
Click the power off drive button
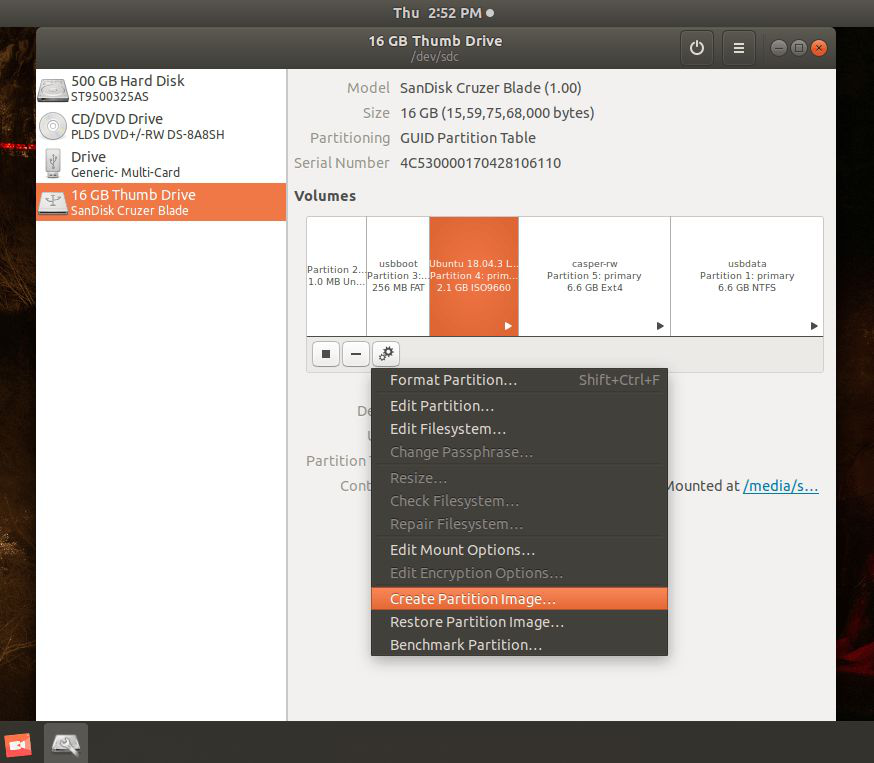697,48
